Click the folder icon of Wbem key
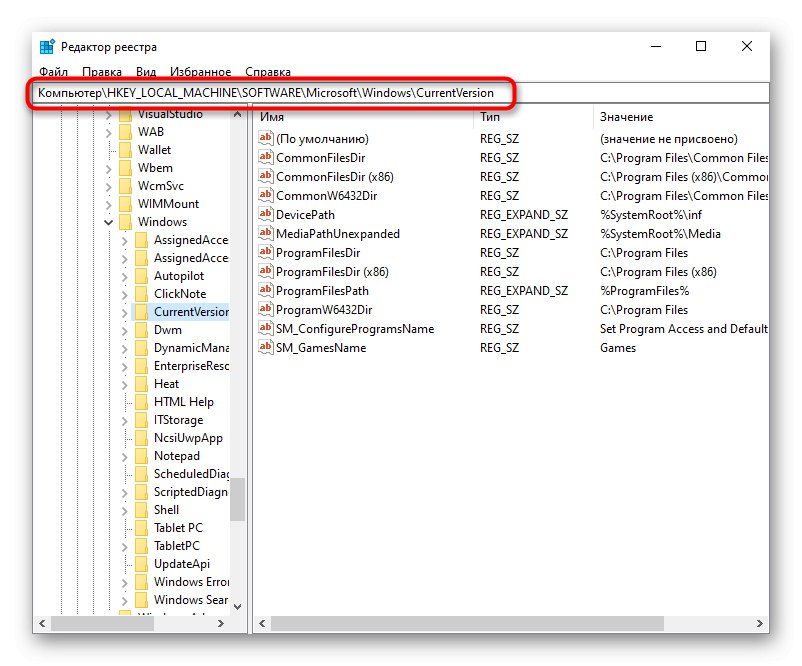The image size is (802, 666). click(125, 168)
